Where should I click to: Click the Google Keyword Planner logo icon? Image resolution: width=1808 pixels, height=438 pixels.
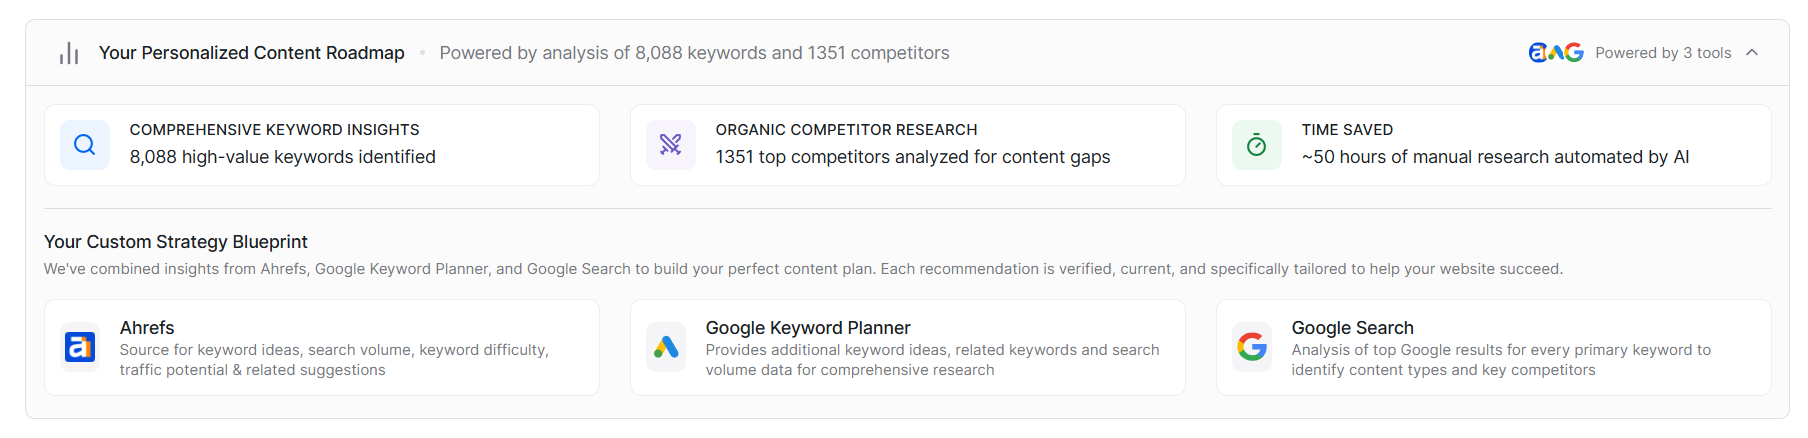click(666, 347)
